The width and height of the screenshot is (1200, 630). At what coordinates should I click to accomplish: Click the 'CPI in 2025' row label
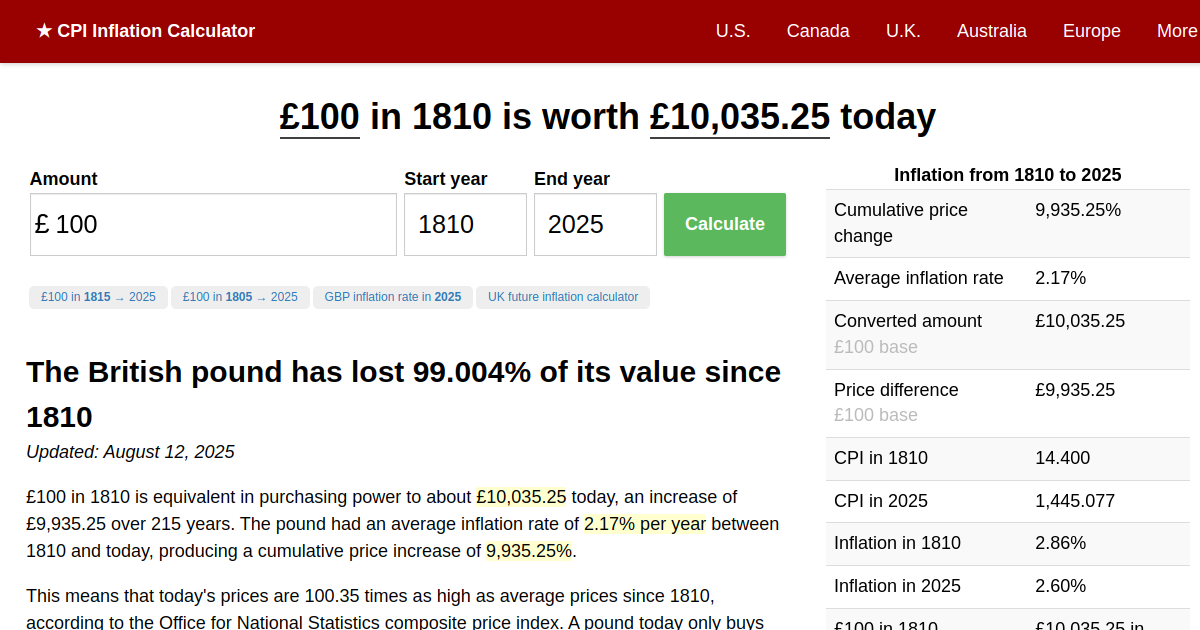click(881, 501)
